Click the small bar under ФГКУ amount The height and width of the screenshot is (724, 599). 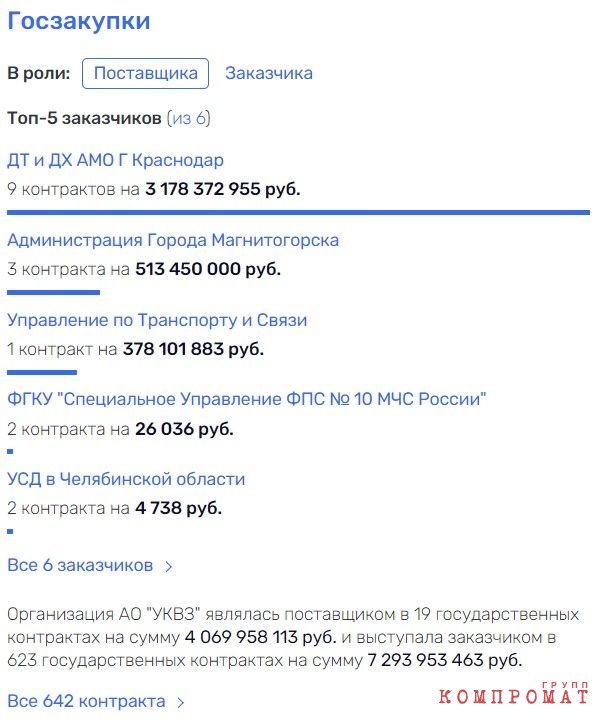[x=10, y=452]
